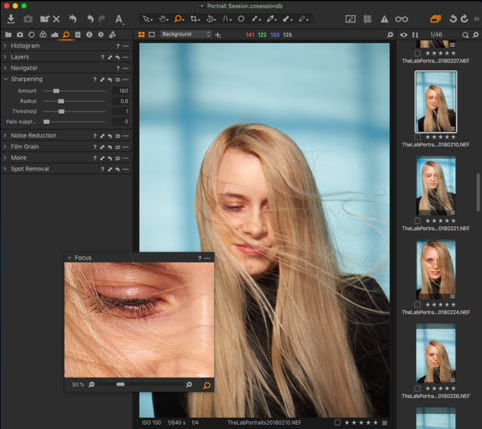Open the Metadata info tool tab
This screenshot has width=482, height=429.
[x=89, y=34]
